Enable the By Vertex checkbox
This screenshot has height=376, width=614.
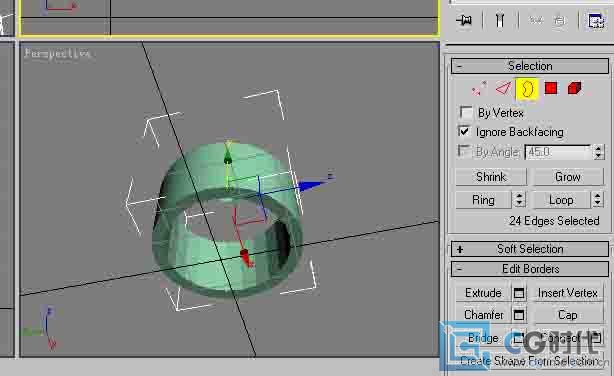[466, 113]
